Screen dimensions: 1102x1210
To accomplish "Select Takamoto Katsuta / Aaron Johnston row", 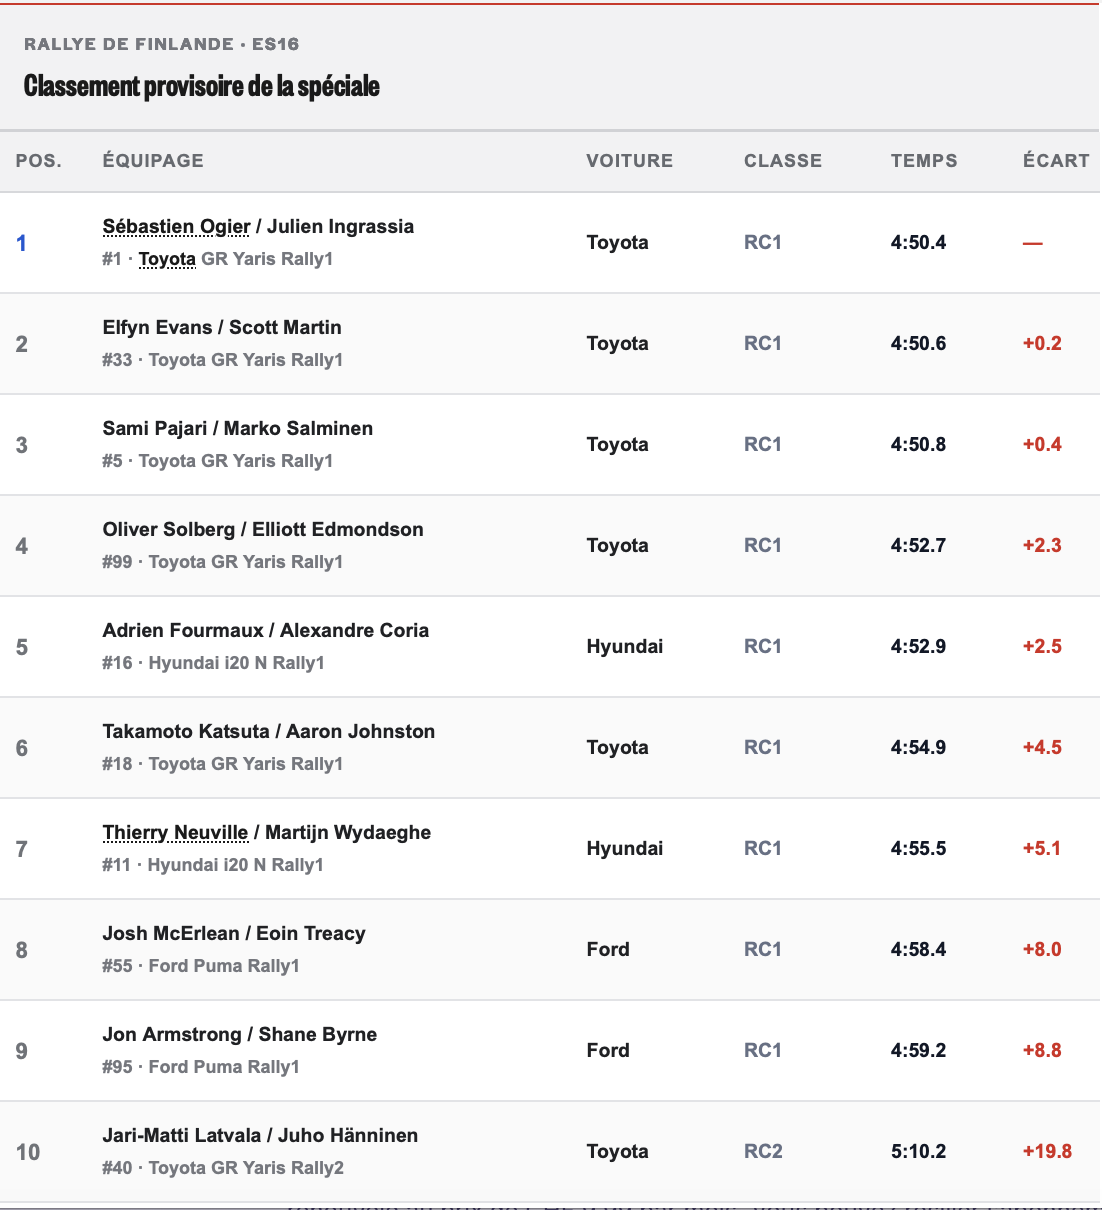I will click(x=550, y=748).
